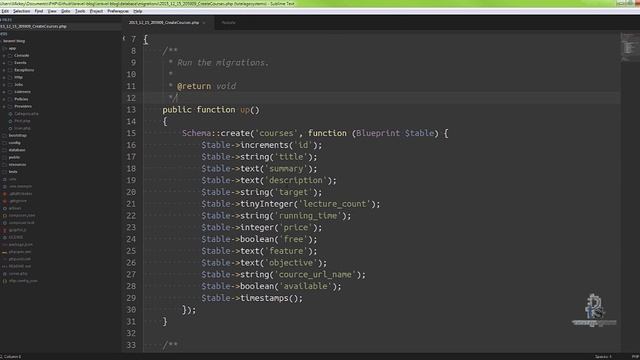Click the database folder icon
Image resolution: width=640 pixels, height=360 pixels.
pyautogui.click(x=5, y=150)
